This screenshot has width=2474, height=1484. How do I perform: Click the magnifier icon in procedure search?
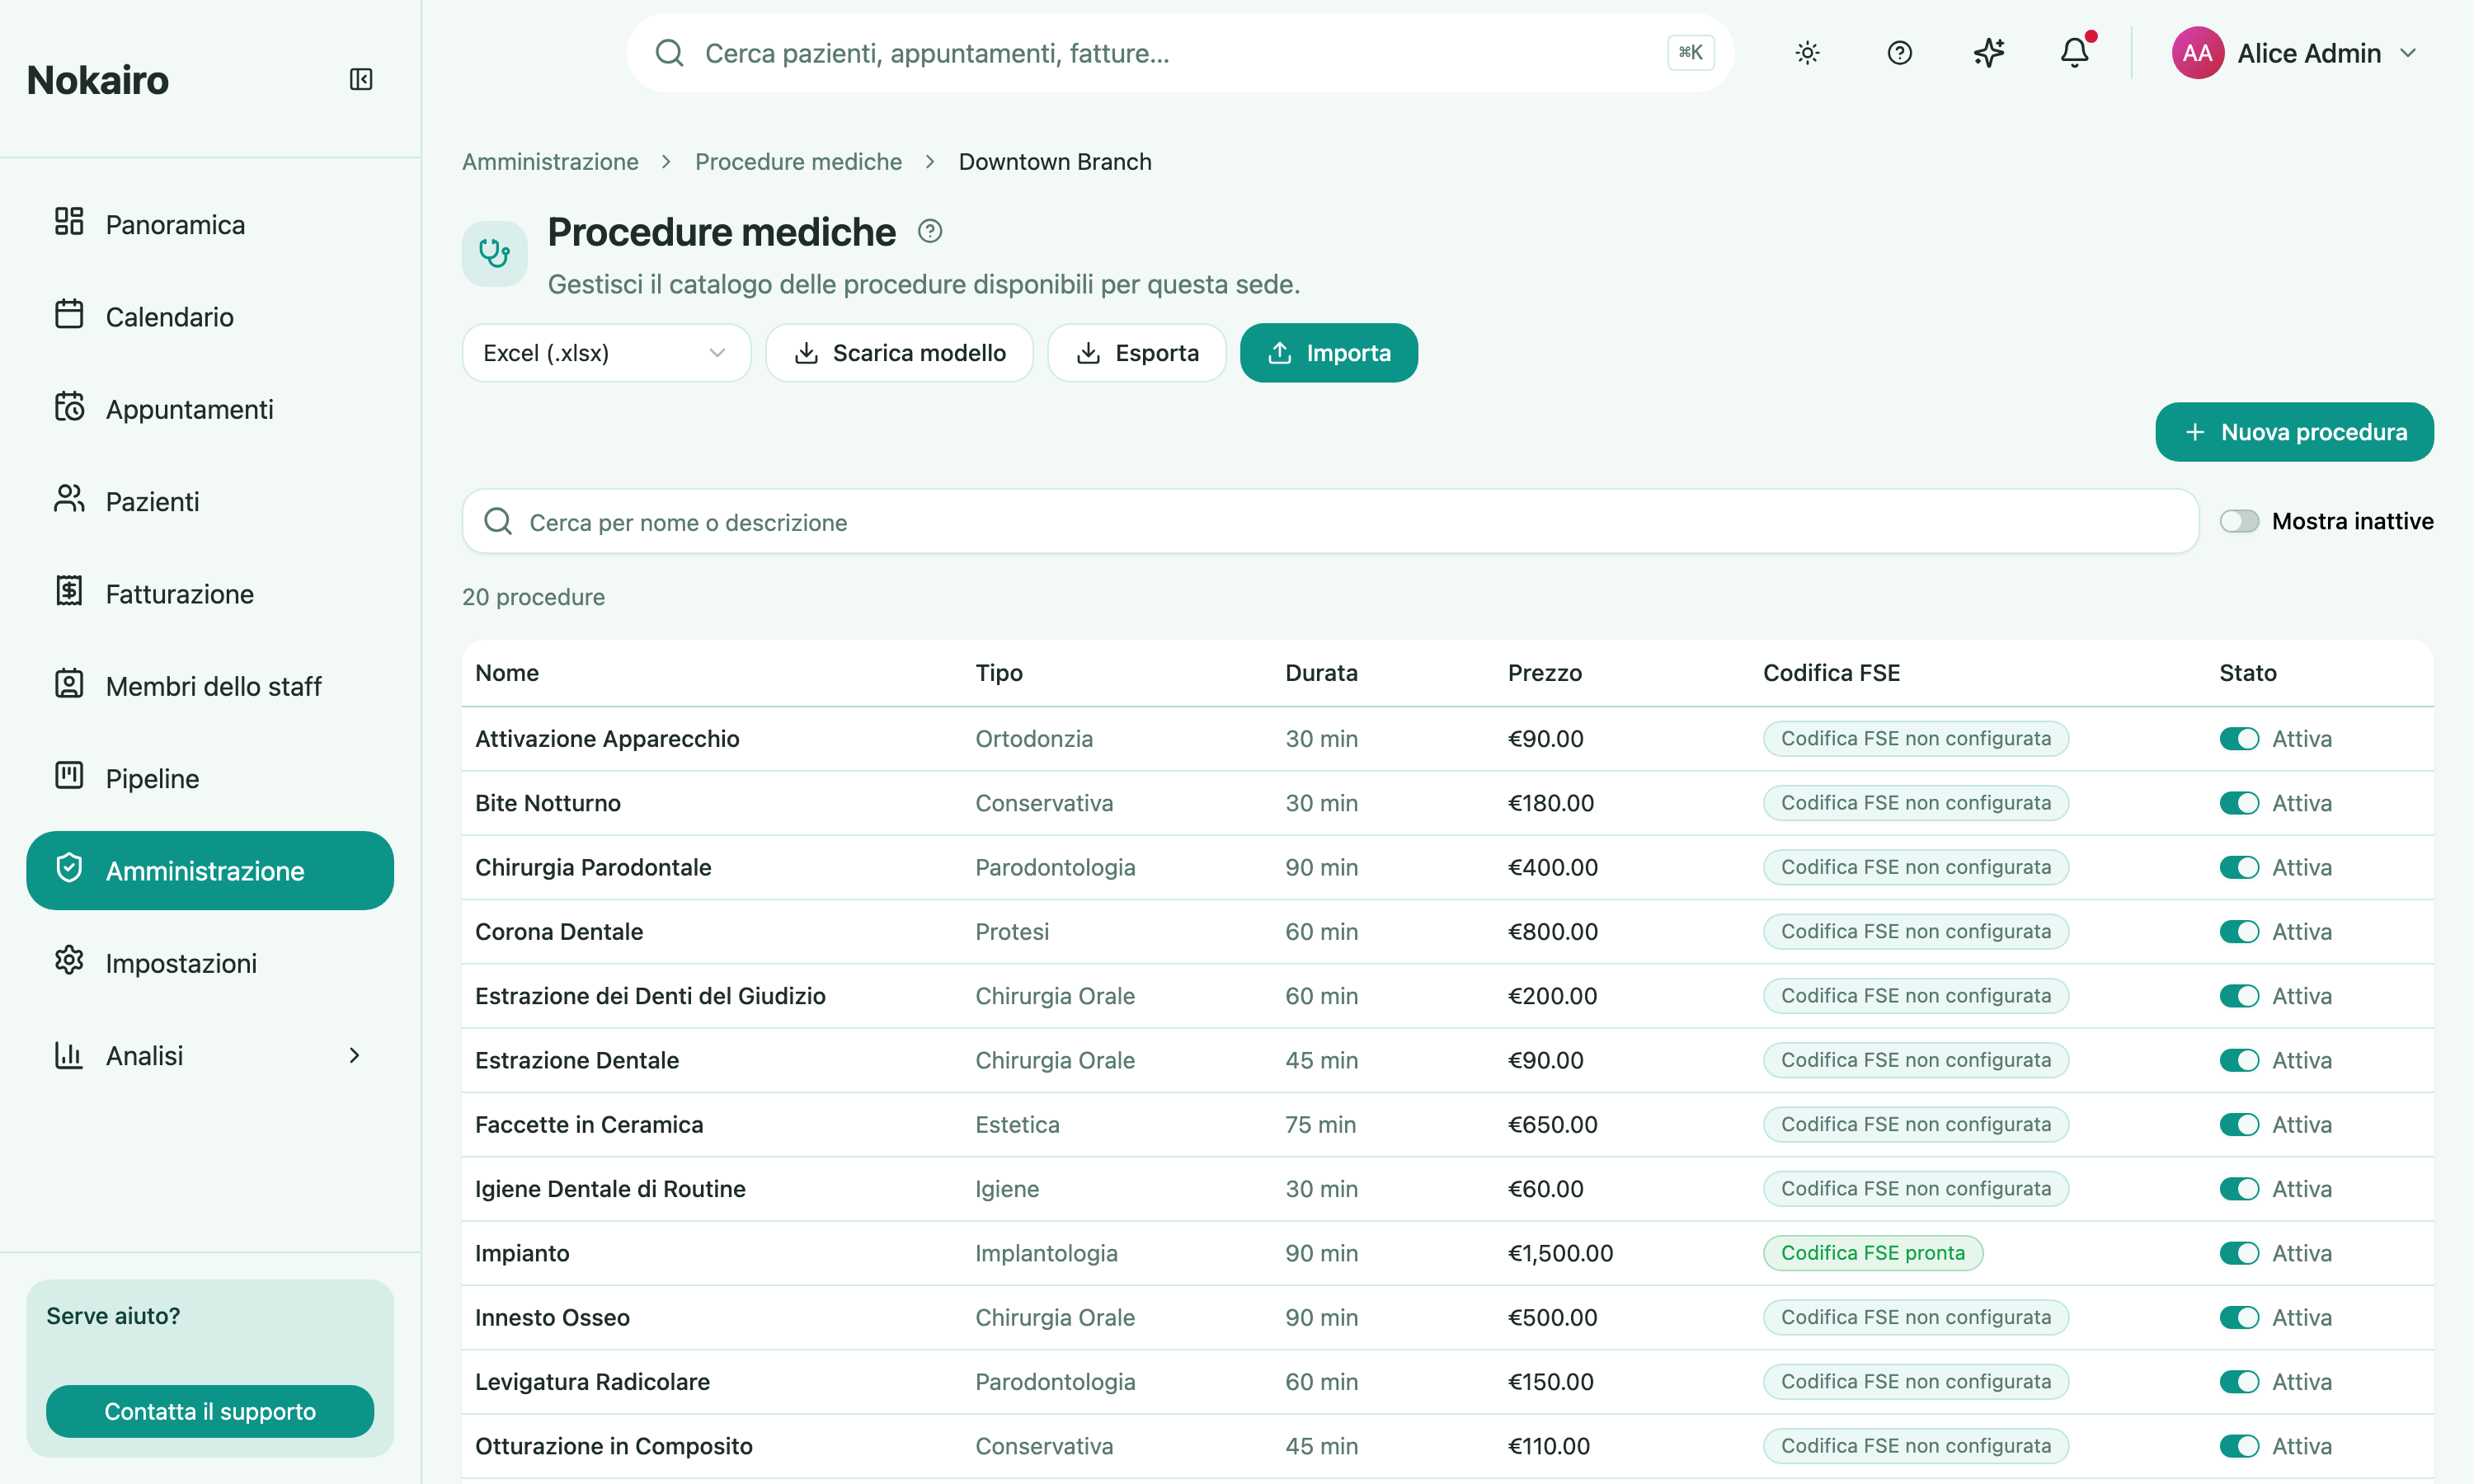pos(498,521)
